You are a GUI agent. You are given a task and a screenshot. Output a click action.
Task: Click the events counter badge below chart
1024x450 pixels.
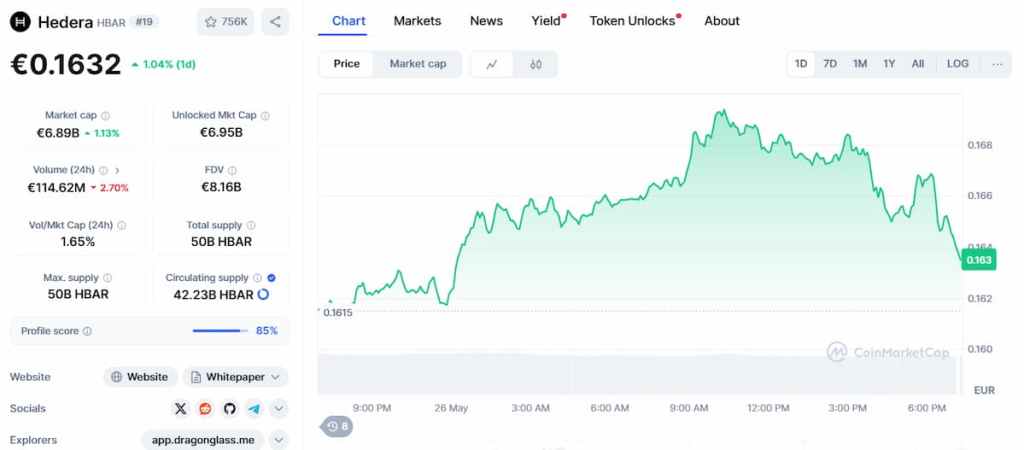pyautogui.click(x=337, y=427)
